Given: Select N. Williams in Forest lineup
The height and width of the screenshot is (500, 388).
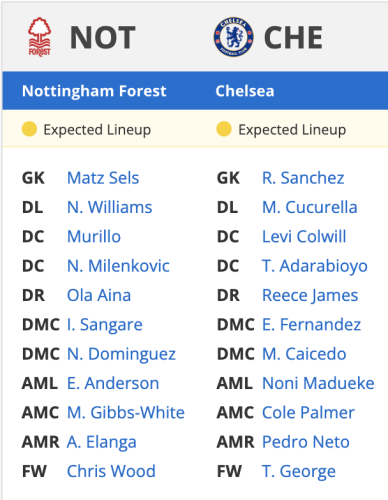Looking at the screenshot, I should tap(110, 207).
